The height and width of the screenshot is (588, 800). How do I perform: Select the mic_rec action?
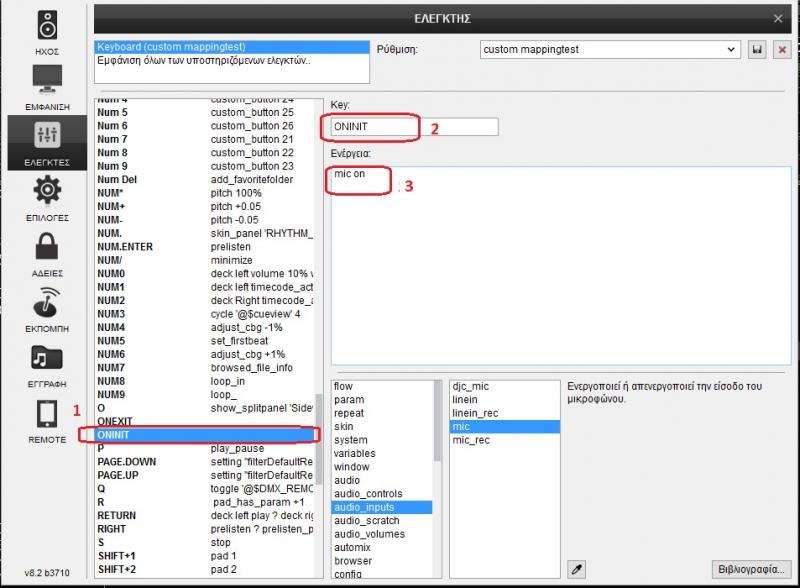click(471, 440)
